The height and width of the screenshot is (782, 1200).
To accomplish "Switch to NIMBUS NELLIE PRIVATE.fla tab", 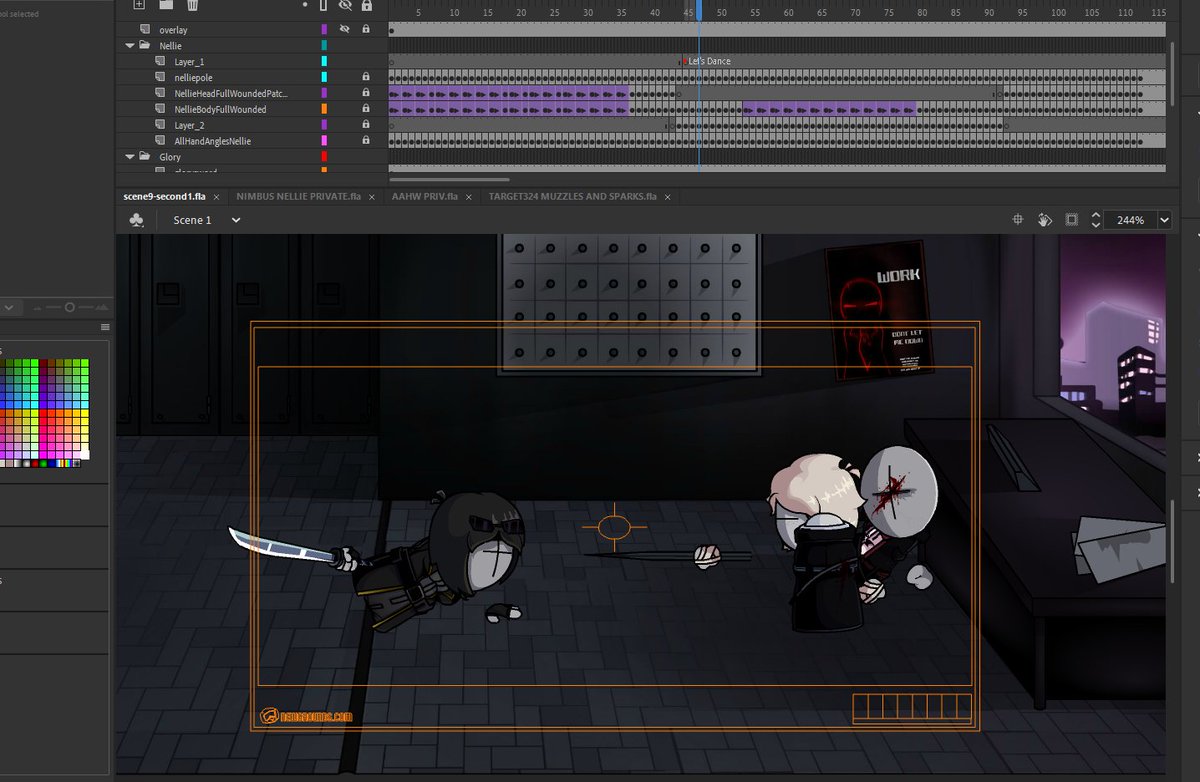I will 298,196.
